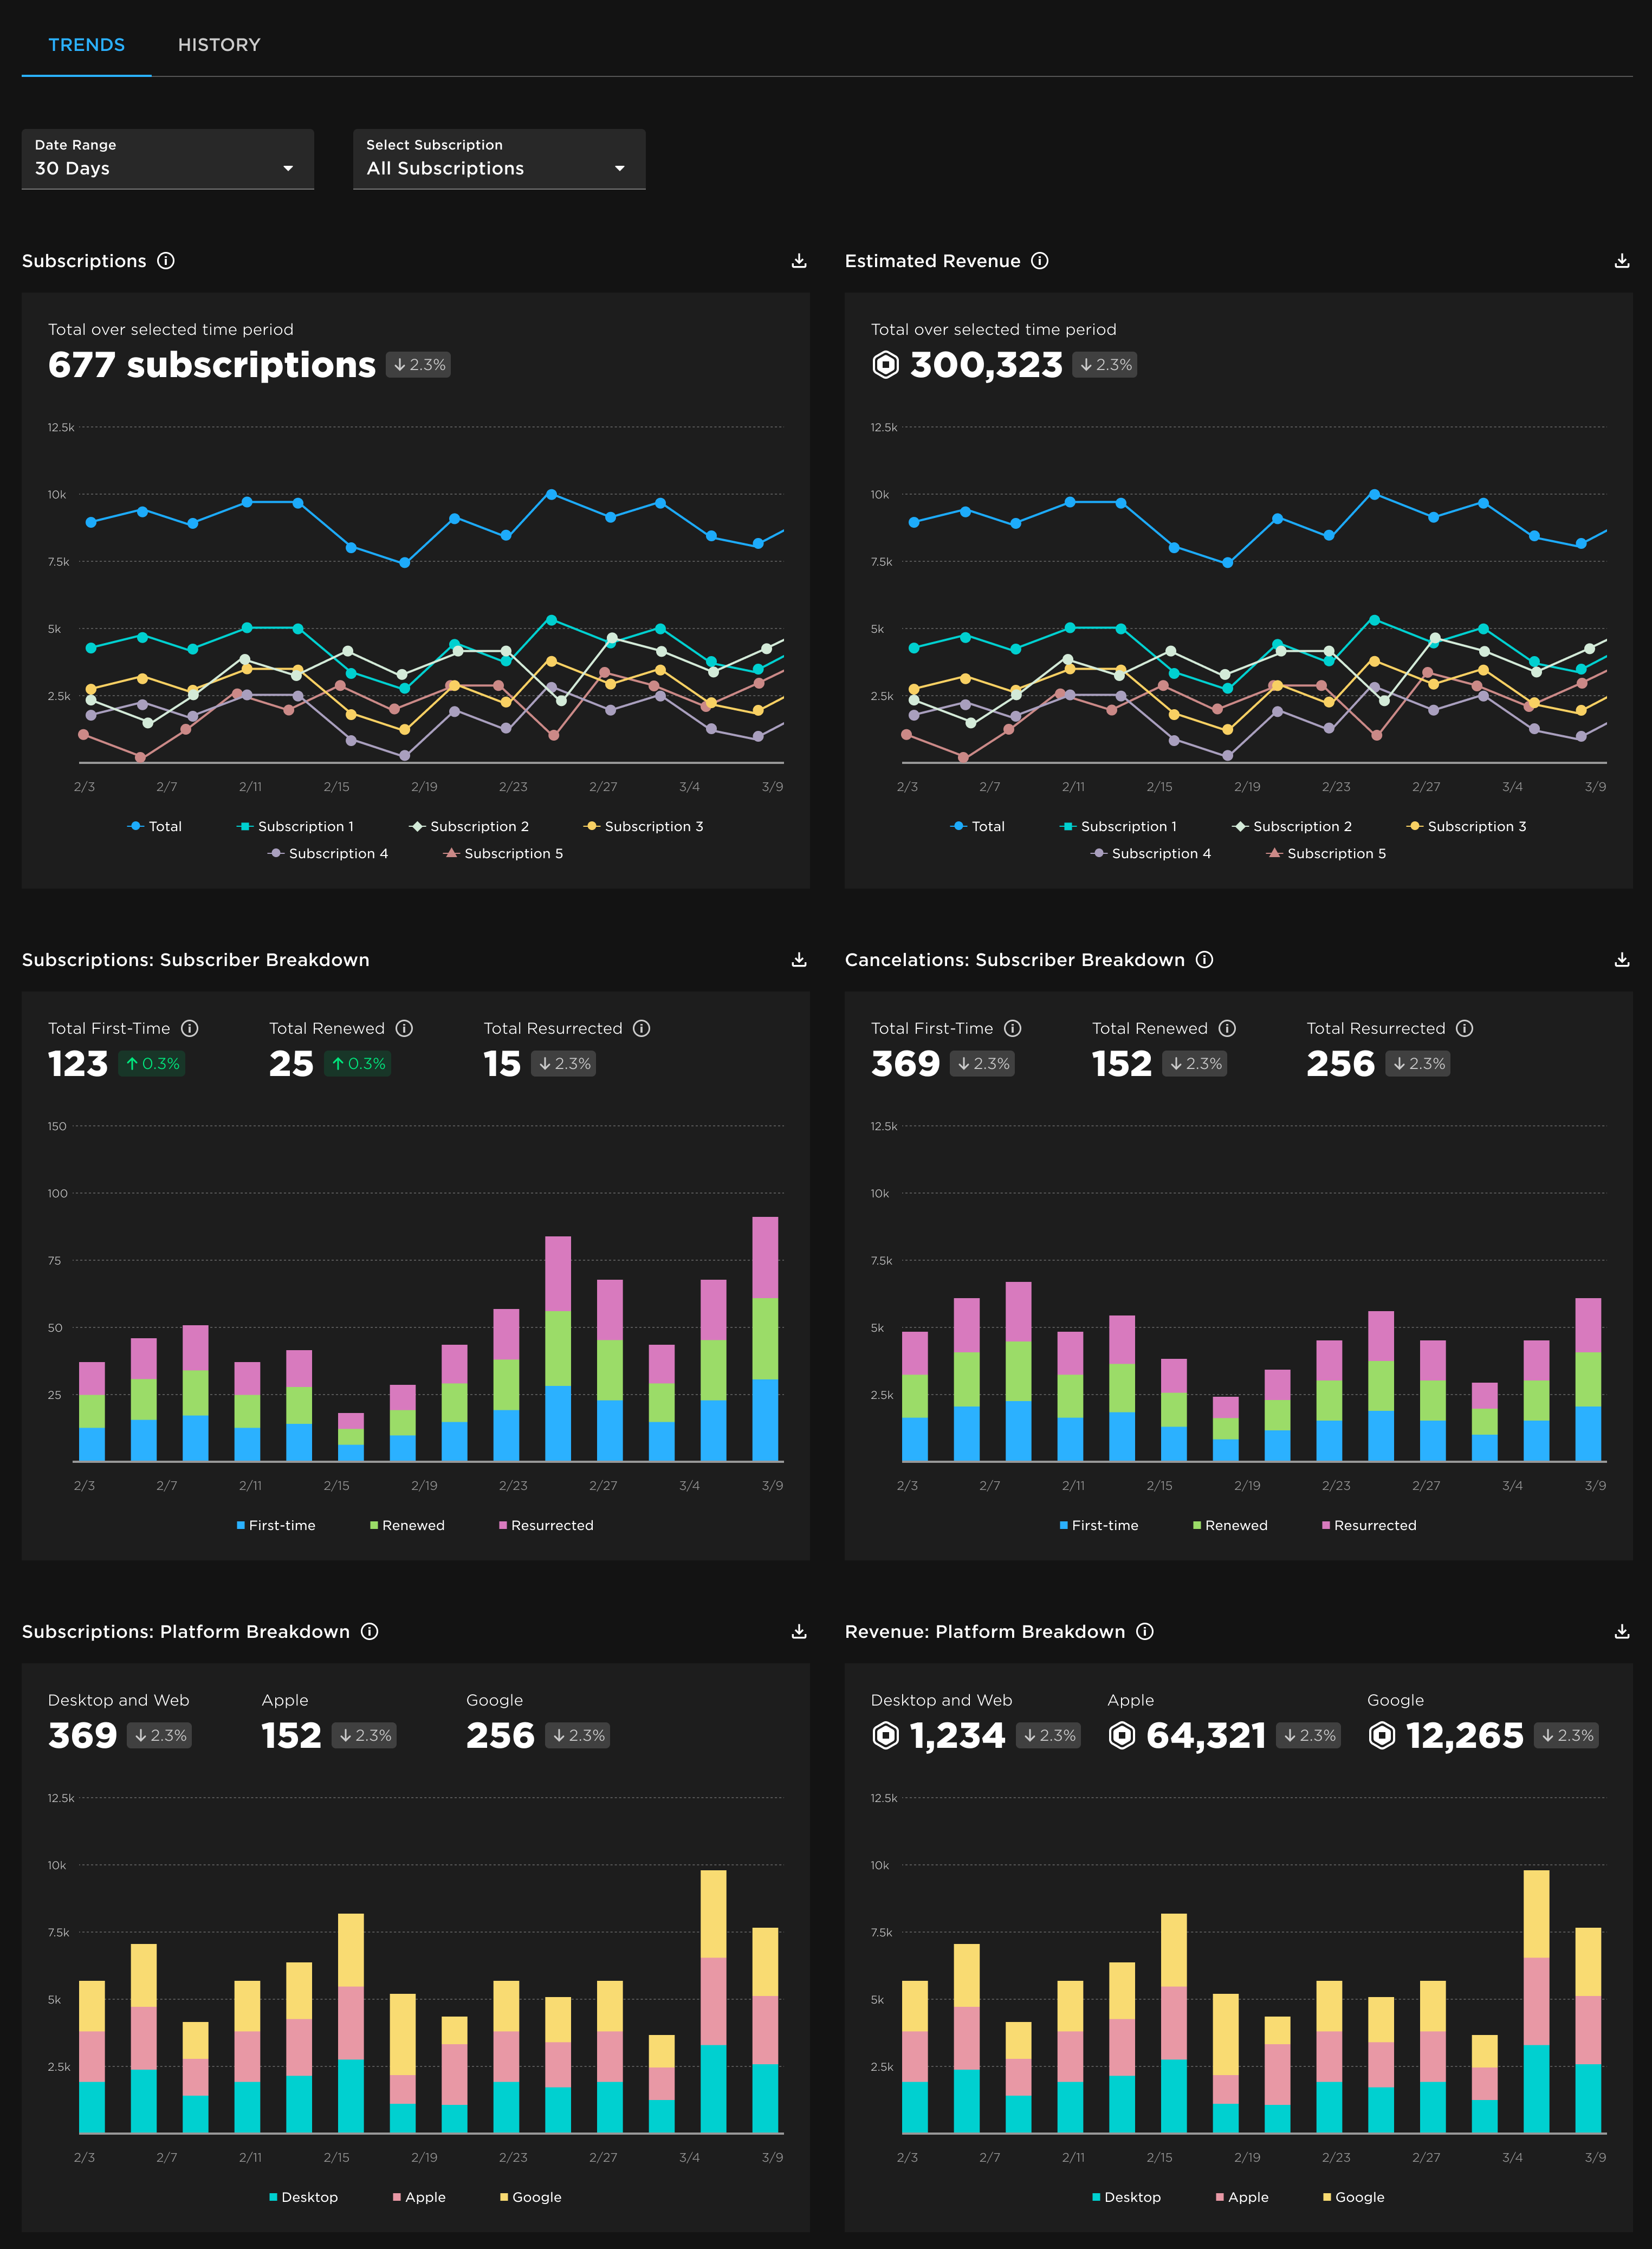Switch to the History tab
The height and width of the screenshot is (2249, 1652).
pyautogui.click(x=219, y=45)
